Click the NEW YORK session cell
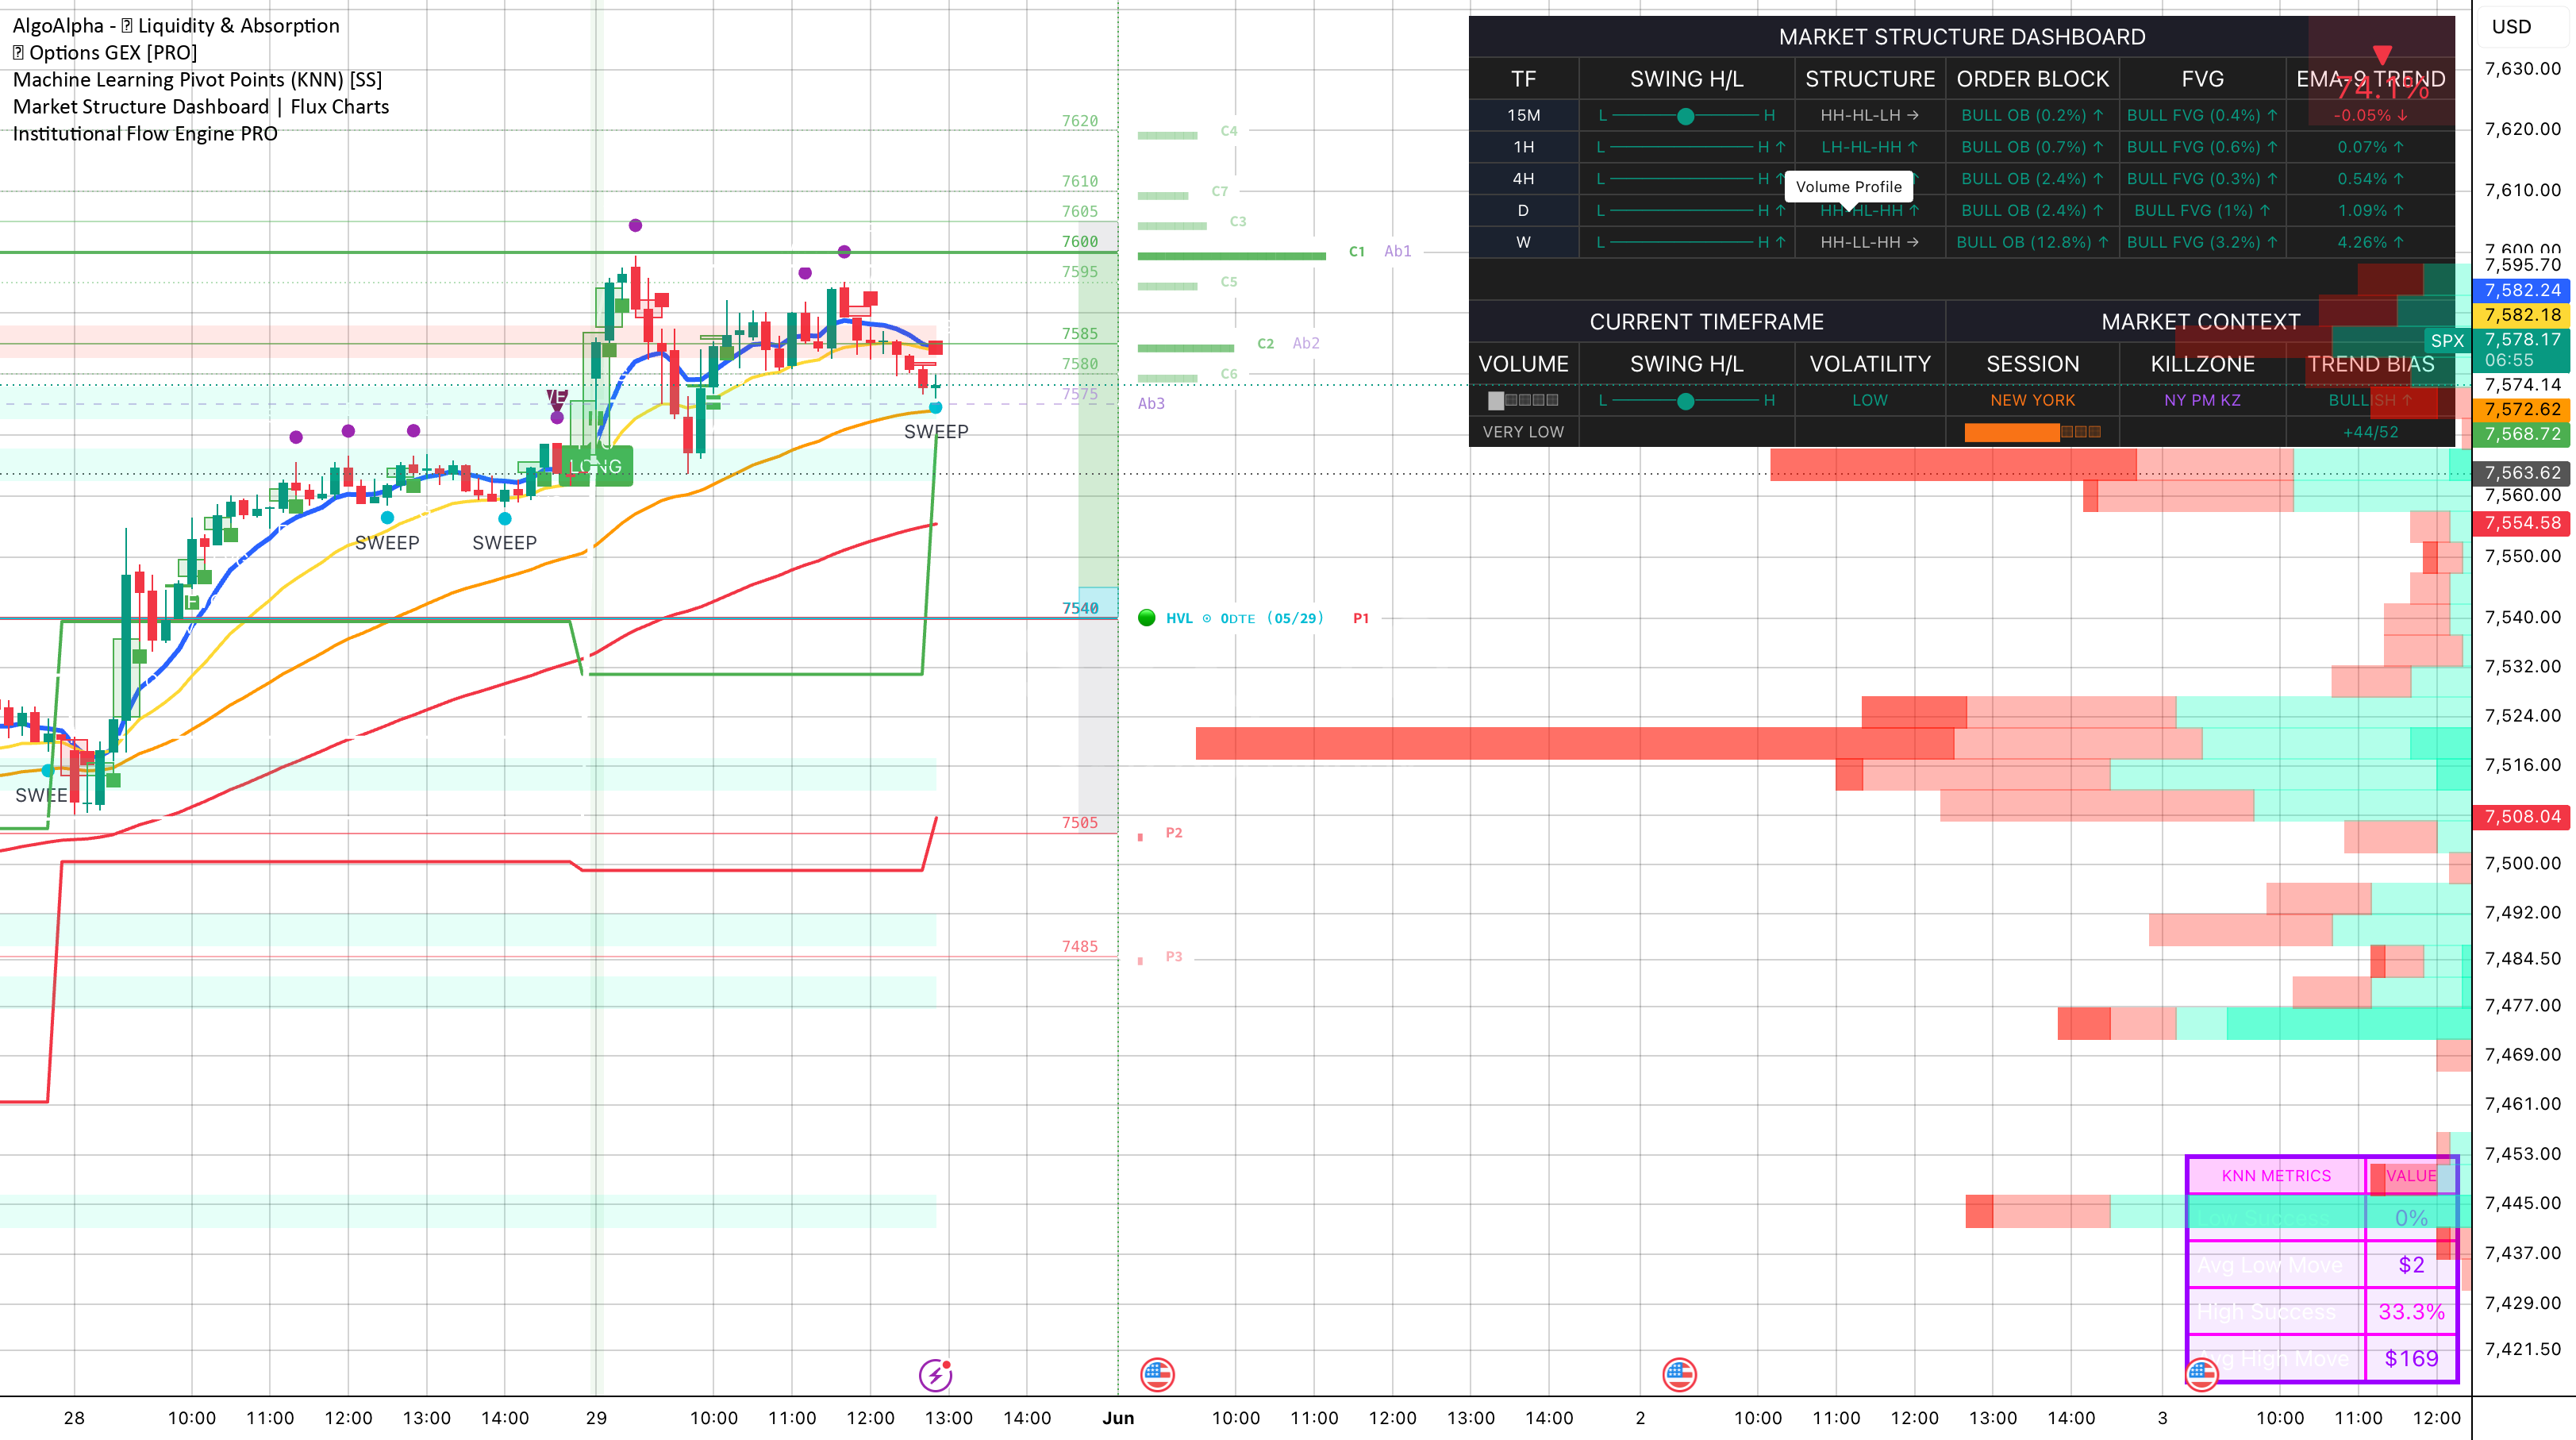The width and height of the screenshot is (2576, 1440). (x=2032, y=400)
